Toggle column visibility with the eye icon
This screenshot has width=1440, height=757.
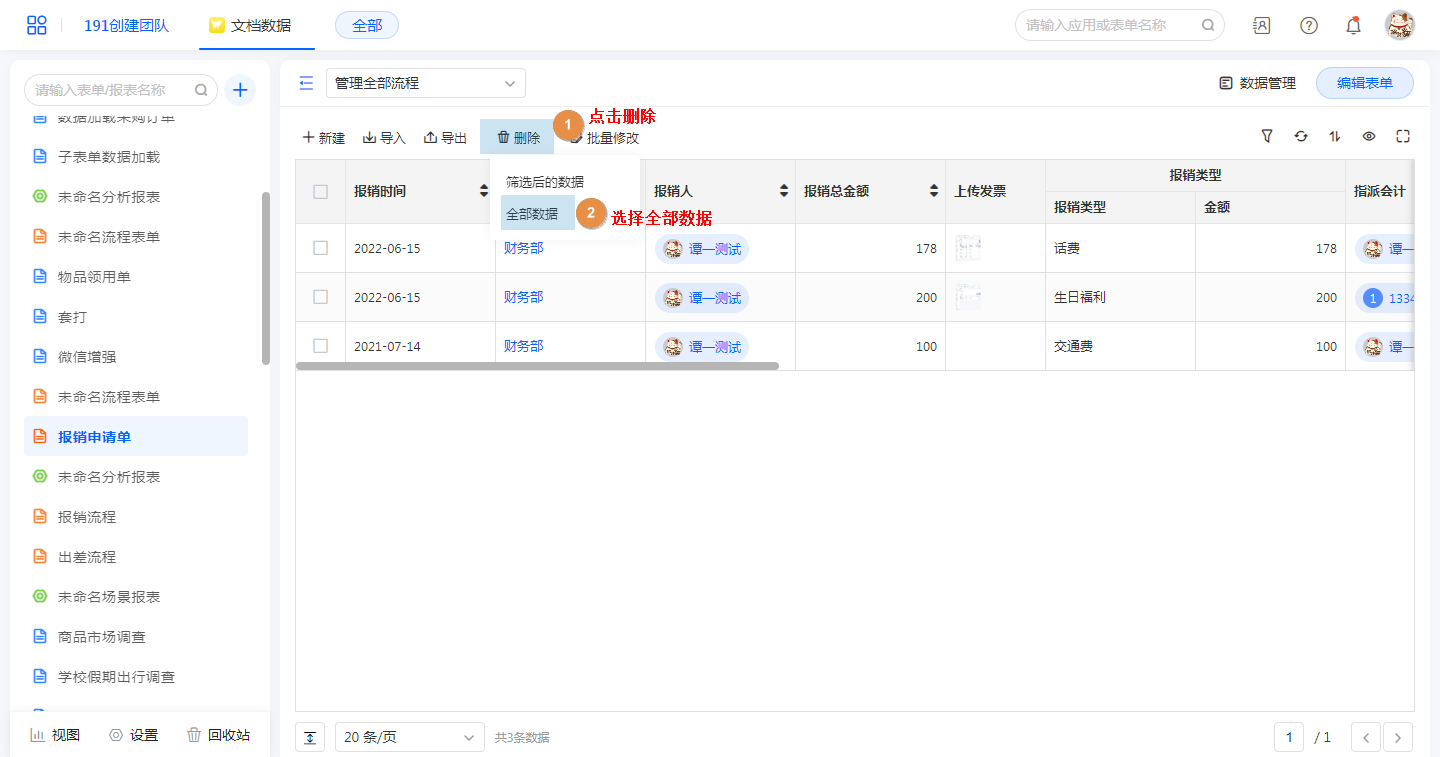pos(1369,136)
